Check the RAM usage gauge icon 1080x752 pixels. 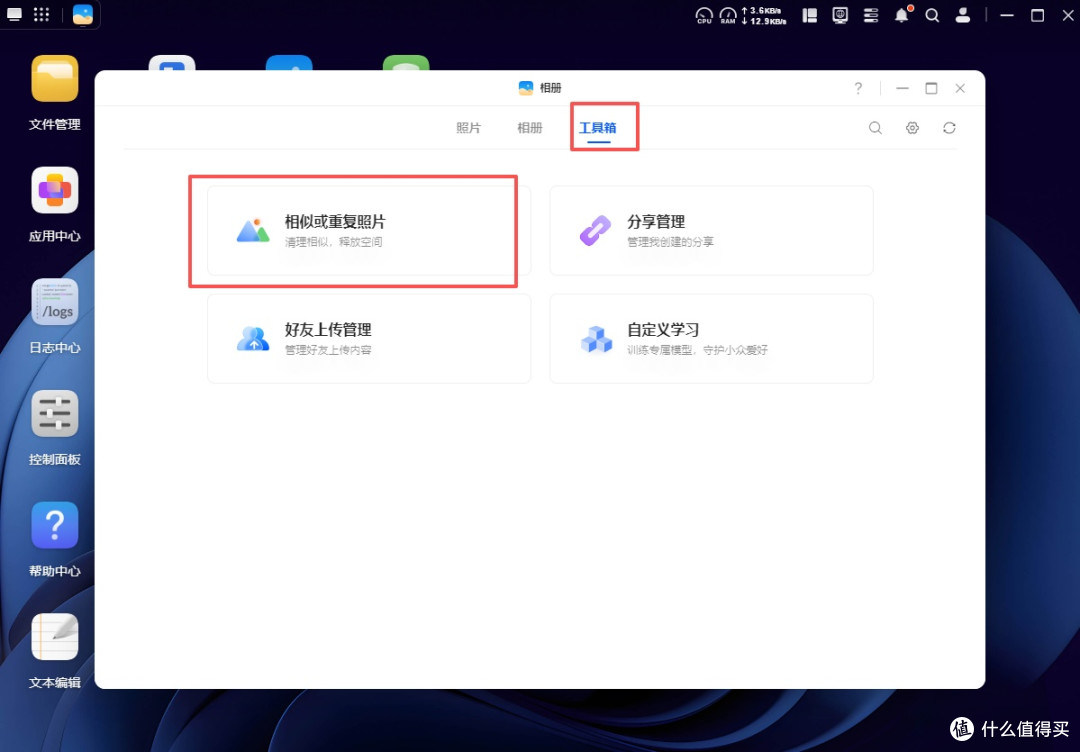click(x=727, y=15)
